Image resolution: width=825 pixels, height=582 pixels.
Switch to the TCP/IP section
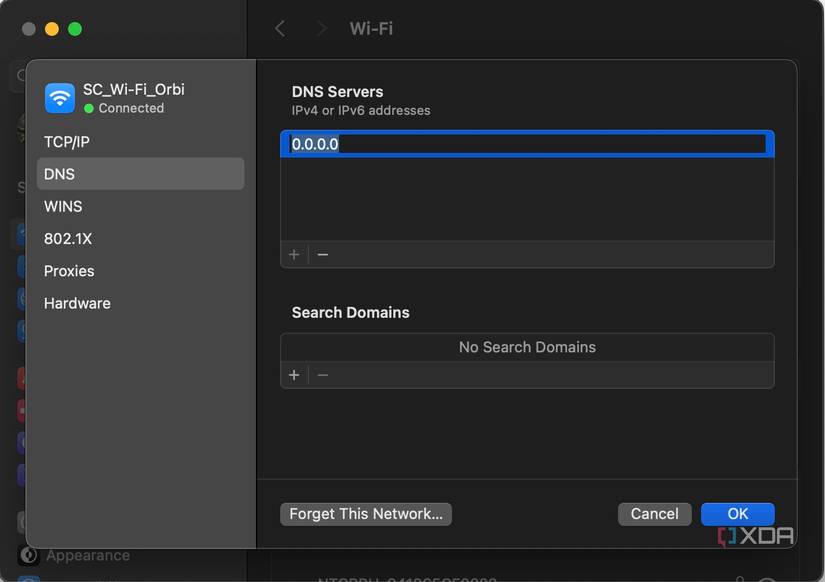tap(67, 141)
